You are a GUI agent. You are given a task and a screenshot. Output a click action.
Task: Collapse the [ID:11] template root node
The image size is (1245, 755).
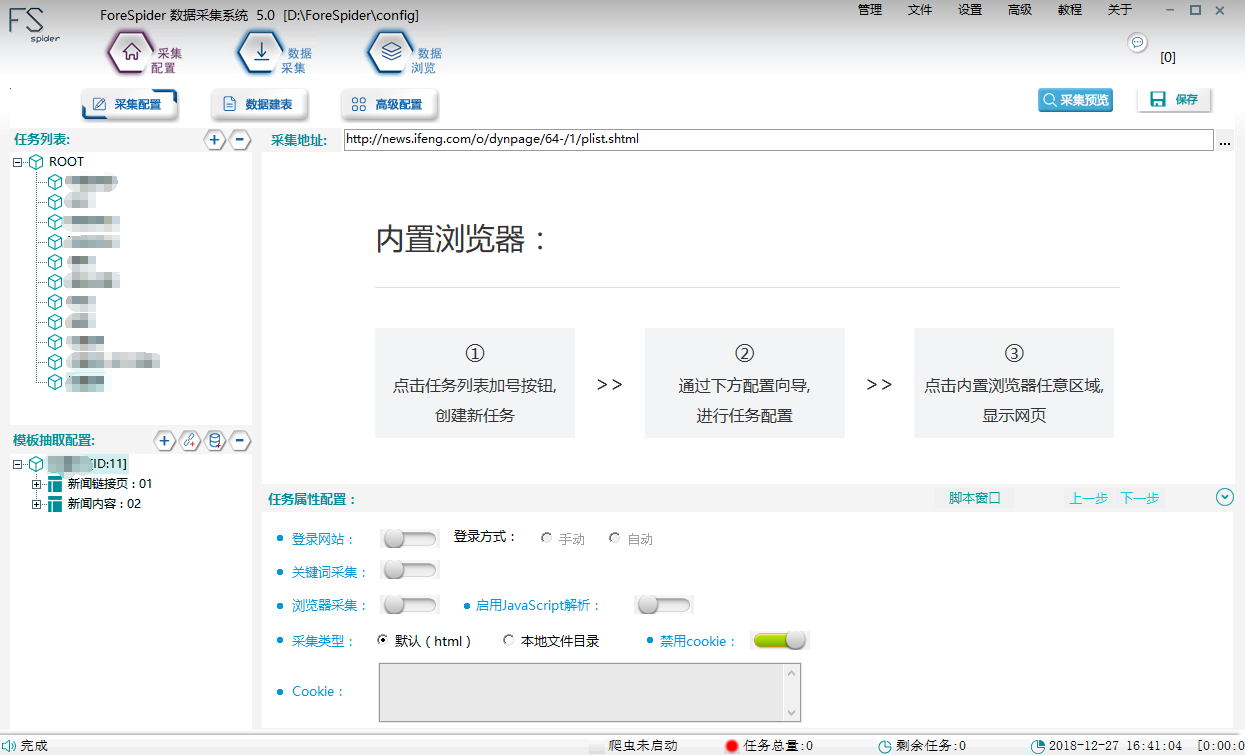click(x=18, y=464)
